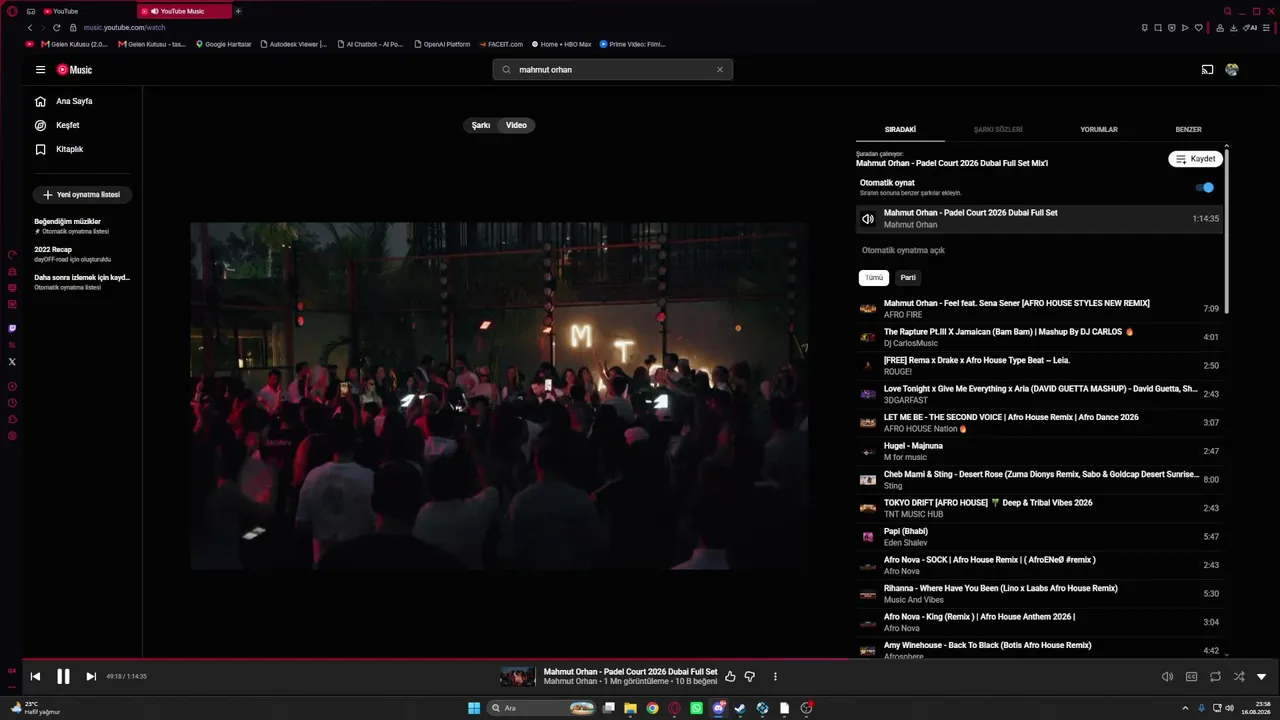The width and height of the screenshot is (1280, 720).
Task: Click the now-playing album thumbnail
Action: click(518, 677)
